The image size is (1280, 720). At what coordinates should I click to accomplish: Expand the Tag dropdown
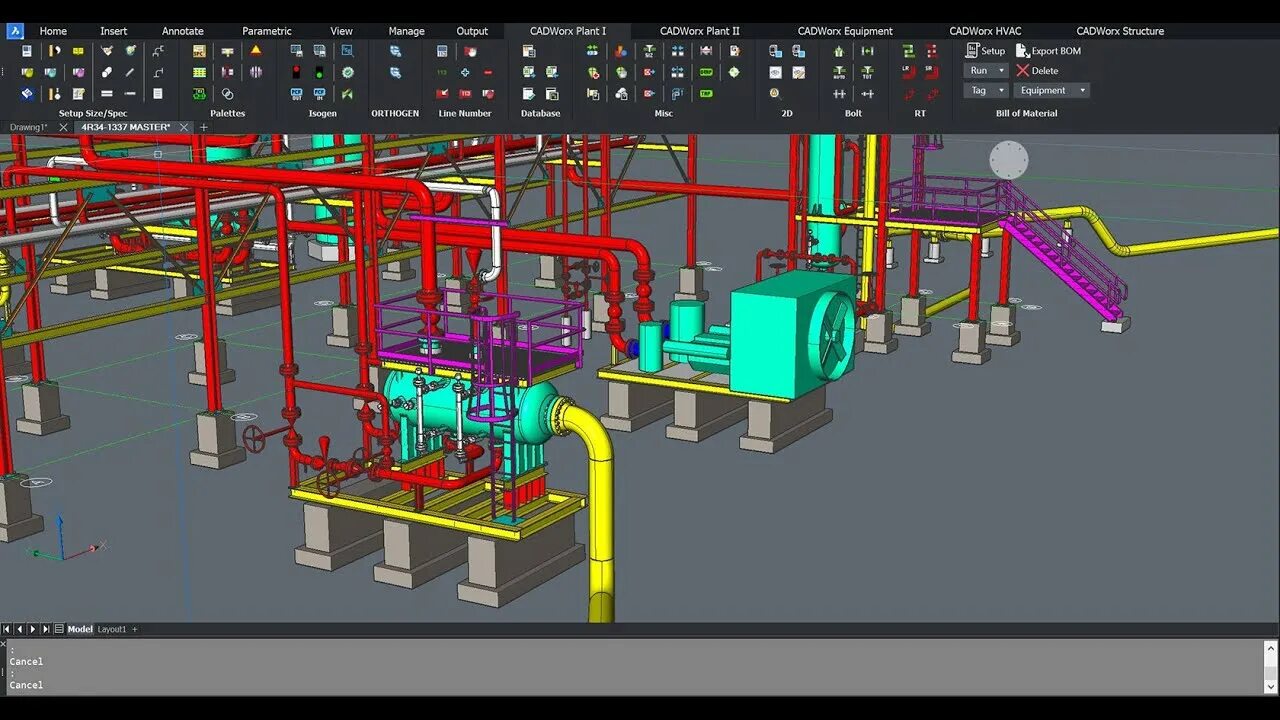[x=986, y=90]
